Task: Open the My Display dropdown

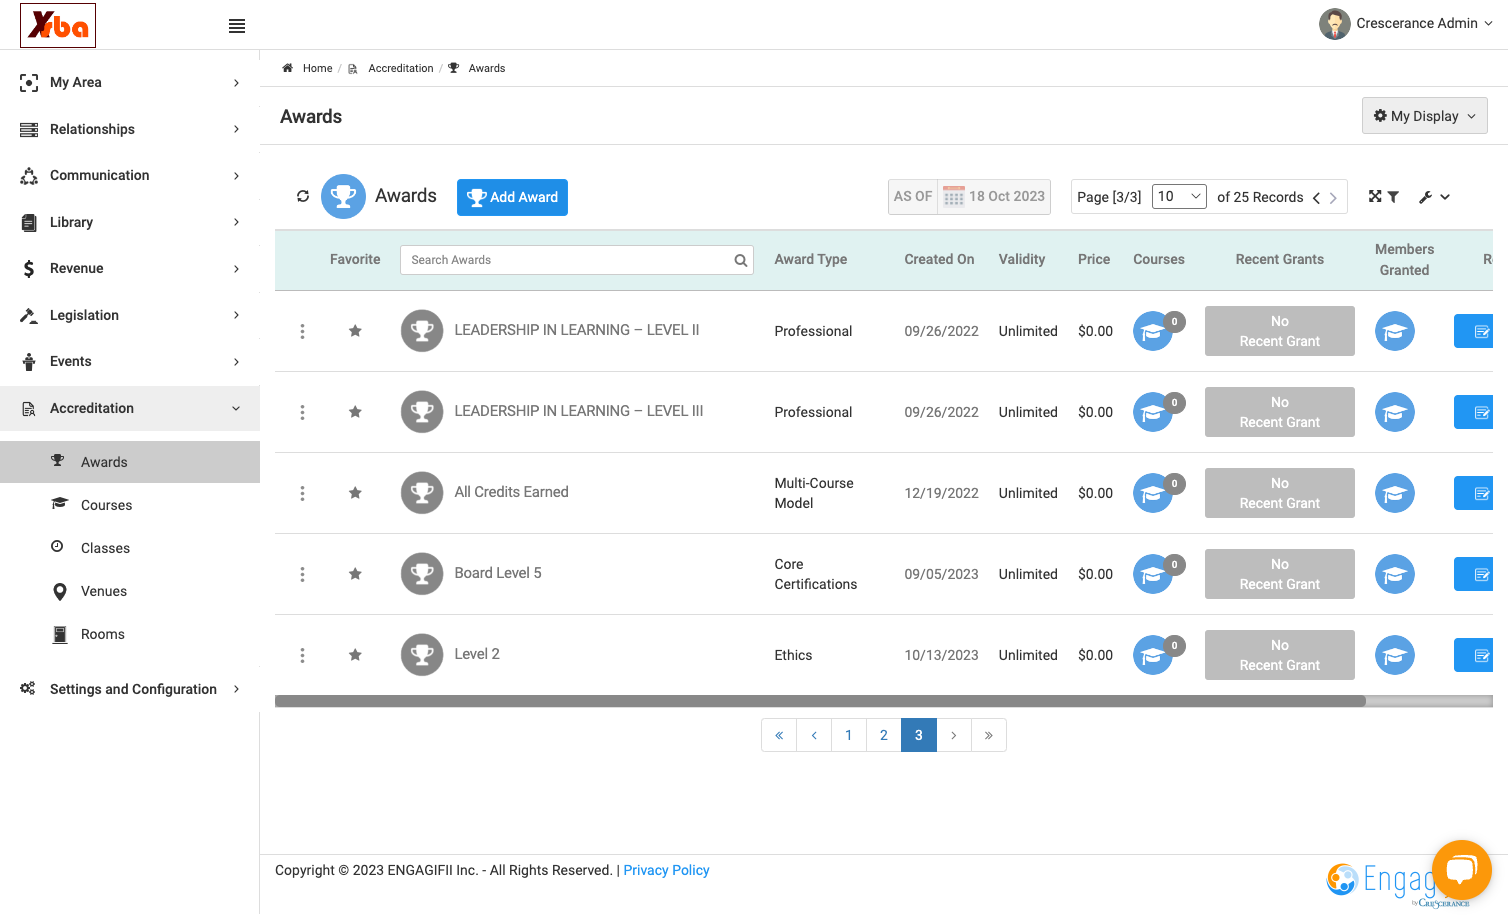Action: tap(1424, 116)
